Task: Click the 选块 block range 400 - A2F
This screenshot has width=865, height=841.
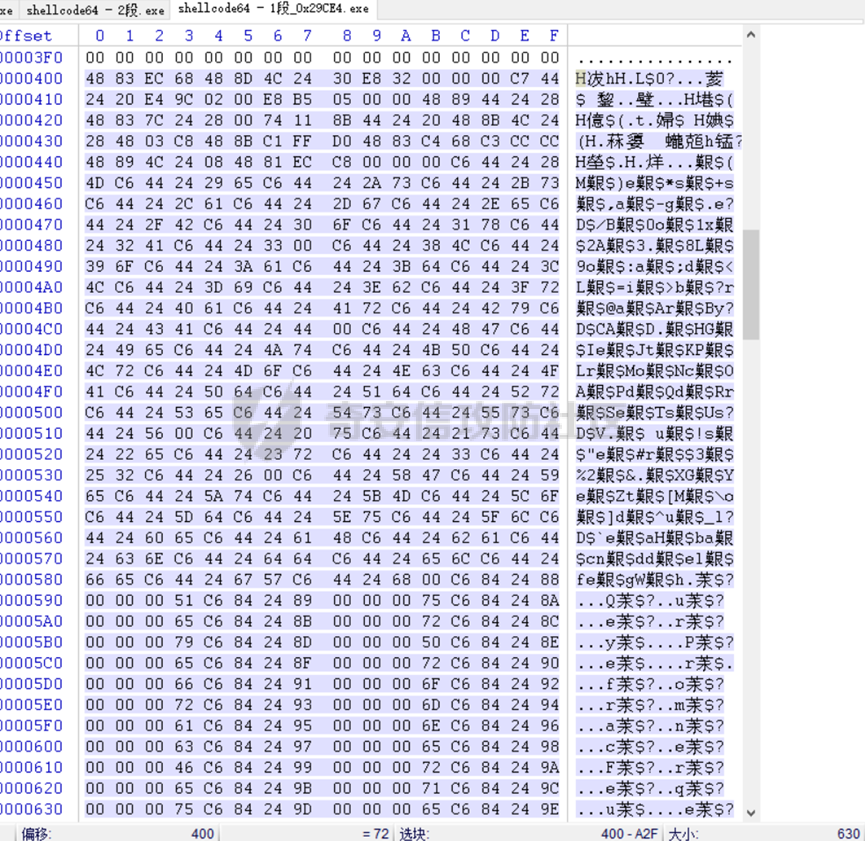Action: tap(628, 833)
